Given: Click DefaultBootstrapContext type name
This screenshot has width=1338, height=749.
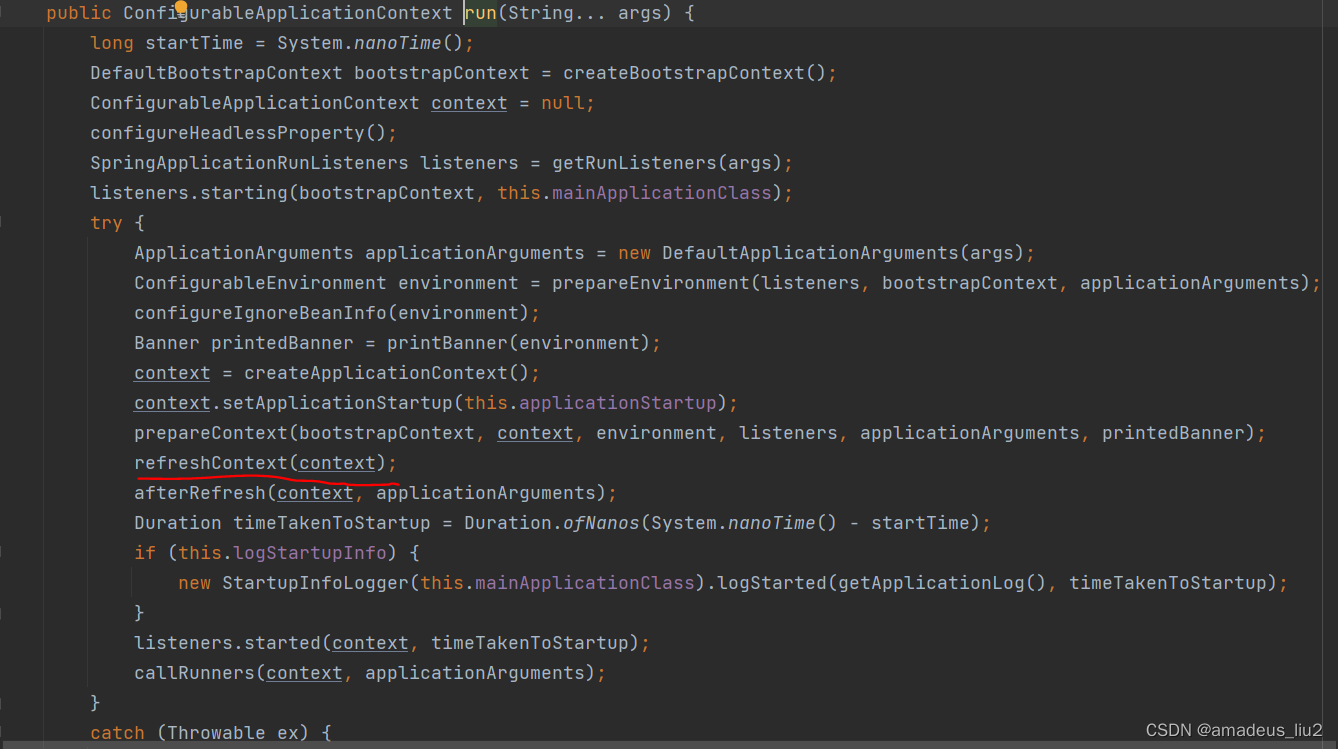Looking at the screenshot, I should [x=216, y=73].
